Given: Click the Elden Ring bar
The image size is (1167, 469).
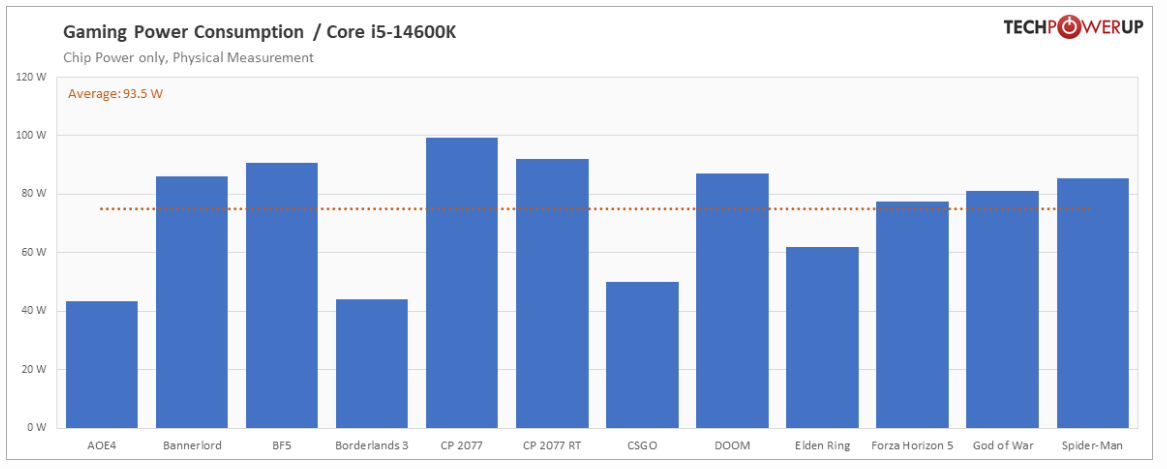Looking at the screenshot, I should (822, 338).
